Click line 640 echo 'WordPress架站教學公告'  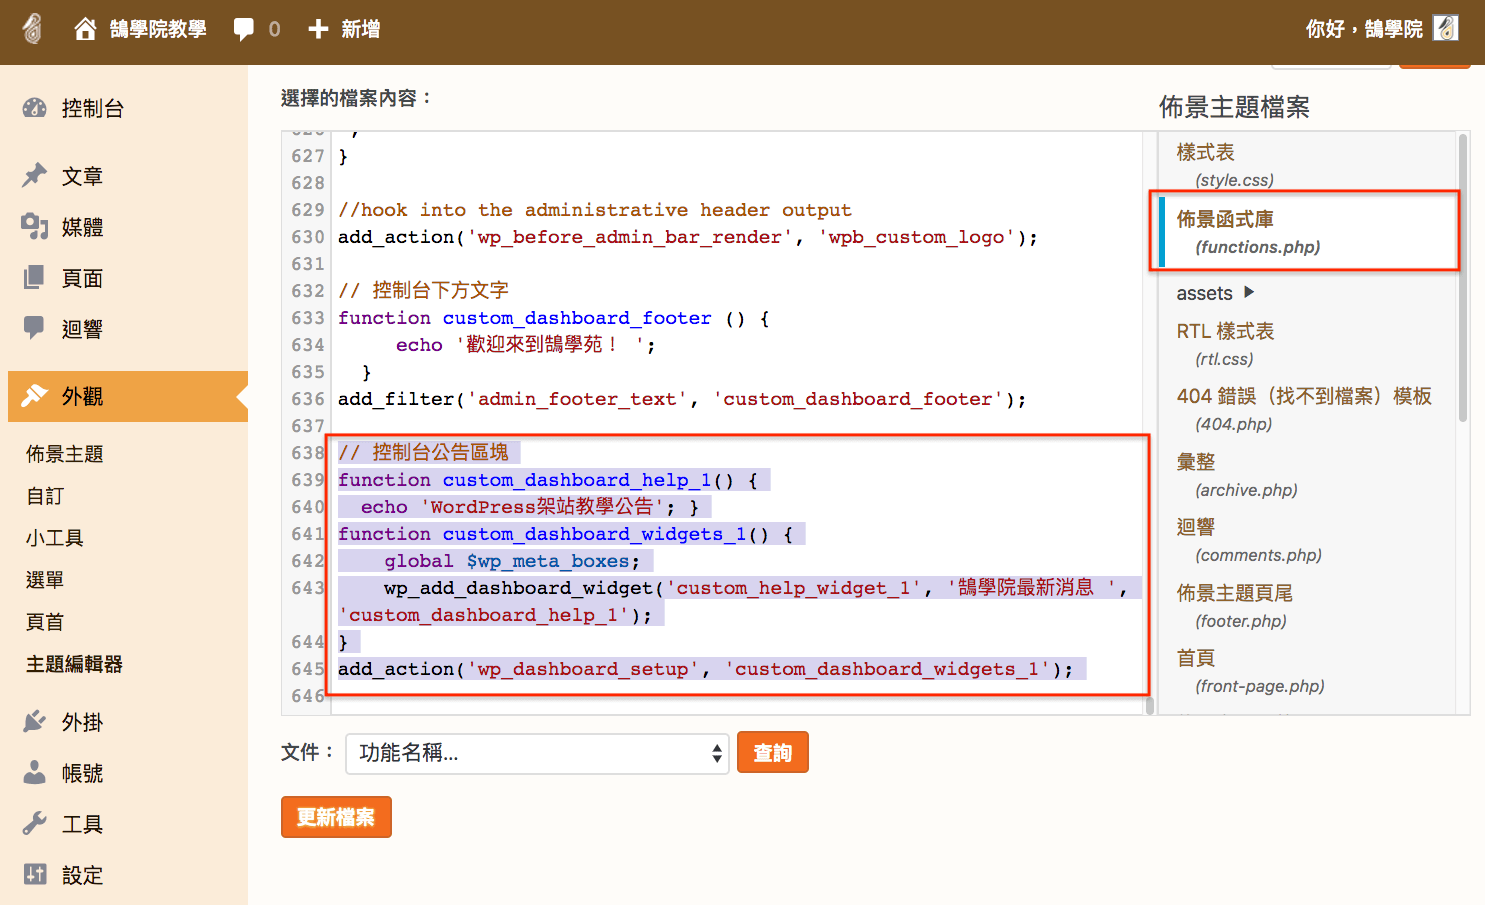529,507
